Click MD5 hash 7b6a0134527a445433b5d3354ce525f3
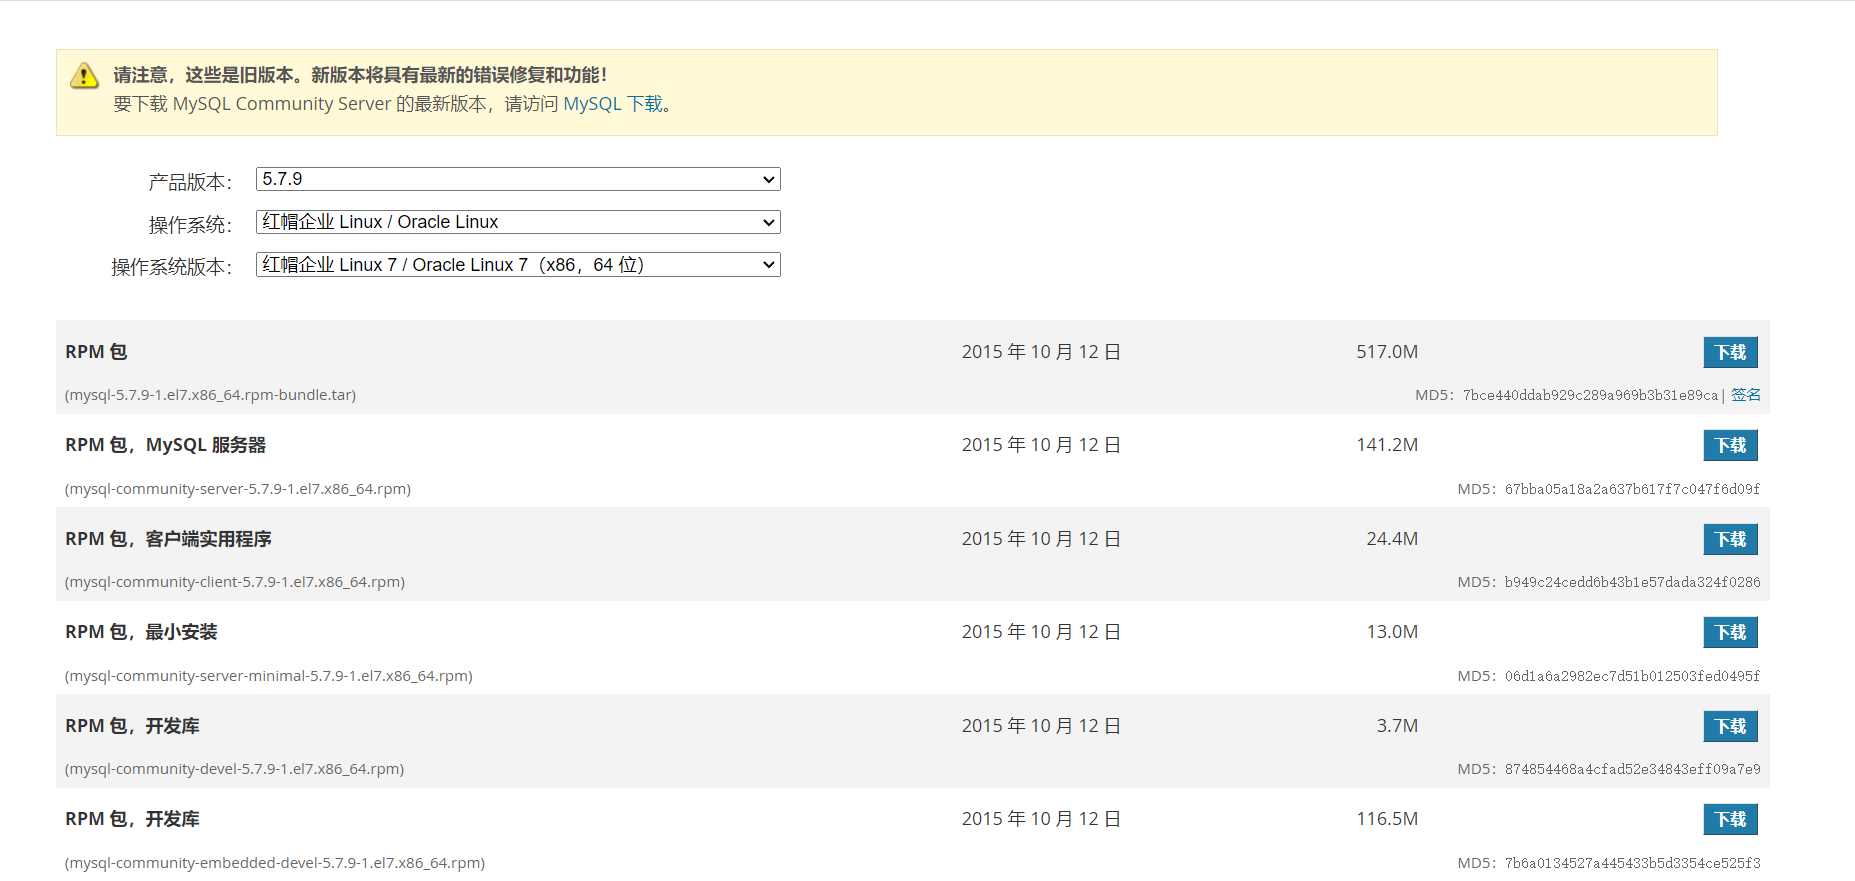Image resolution: width=1855 pixels, height=881 pixels. click(x=1632, y=863)
